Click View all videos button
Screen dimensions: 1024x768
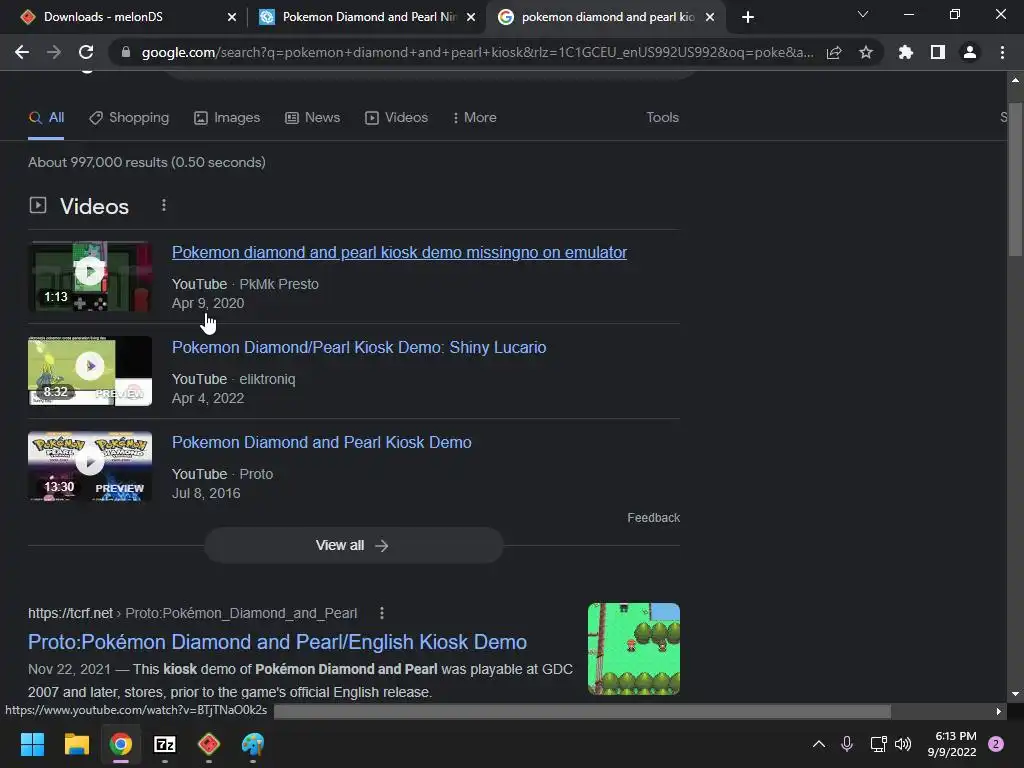(x=353, y=545)
